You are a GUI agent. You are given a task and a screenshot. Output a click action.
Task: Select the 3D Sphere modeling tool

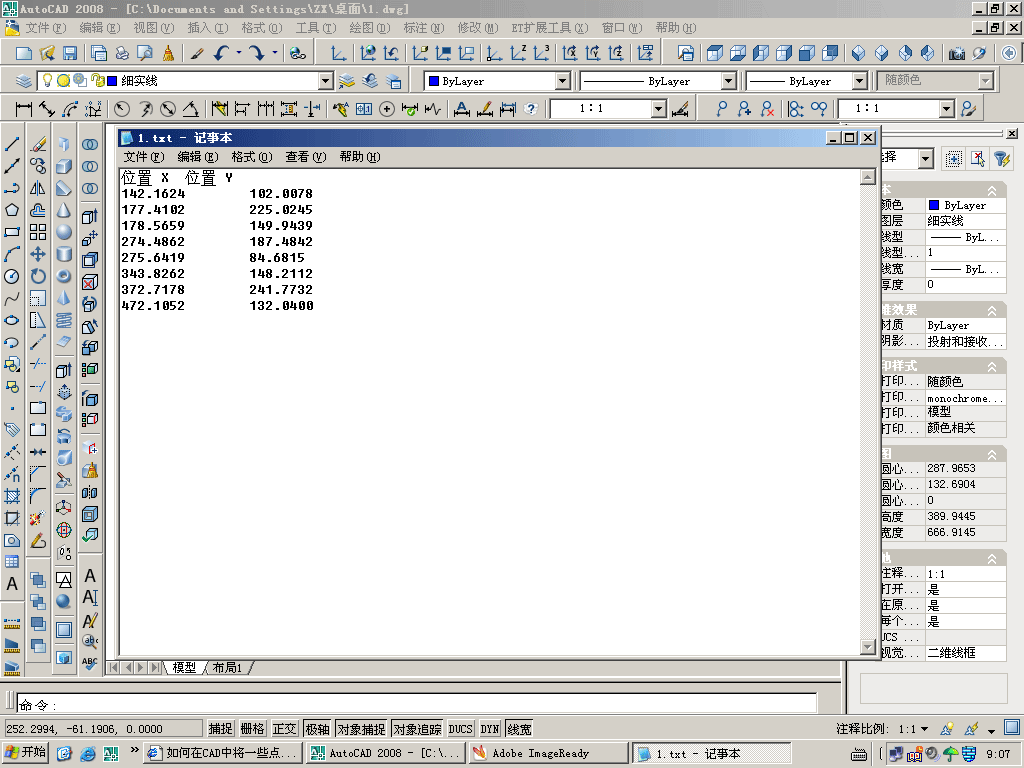[x=64, y=232]
